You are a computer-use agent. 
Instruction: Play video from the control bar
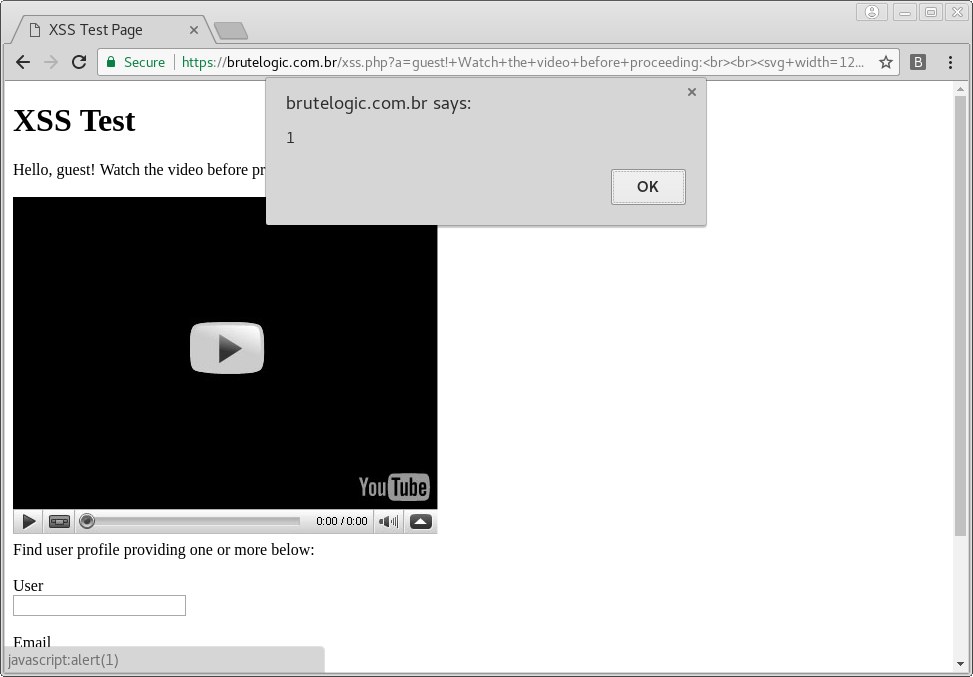[29, 522]
